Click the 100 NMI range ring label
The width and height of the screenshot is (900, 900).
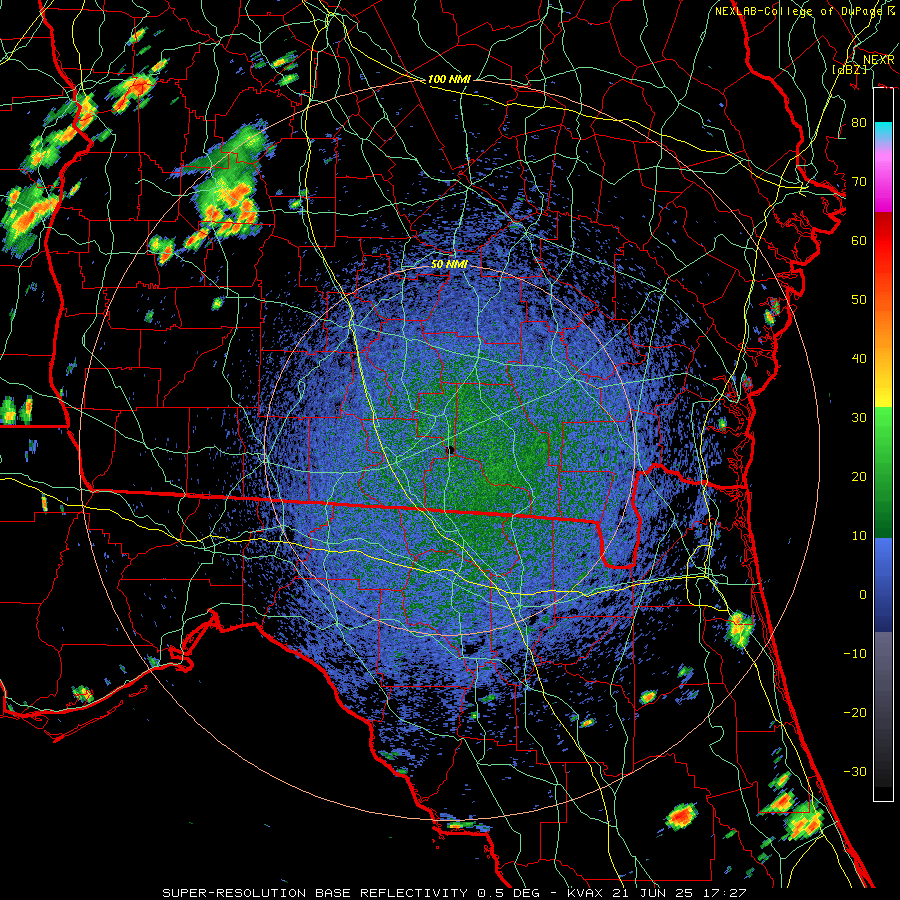click(x=449, y=79)
